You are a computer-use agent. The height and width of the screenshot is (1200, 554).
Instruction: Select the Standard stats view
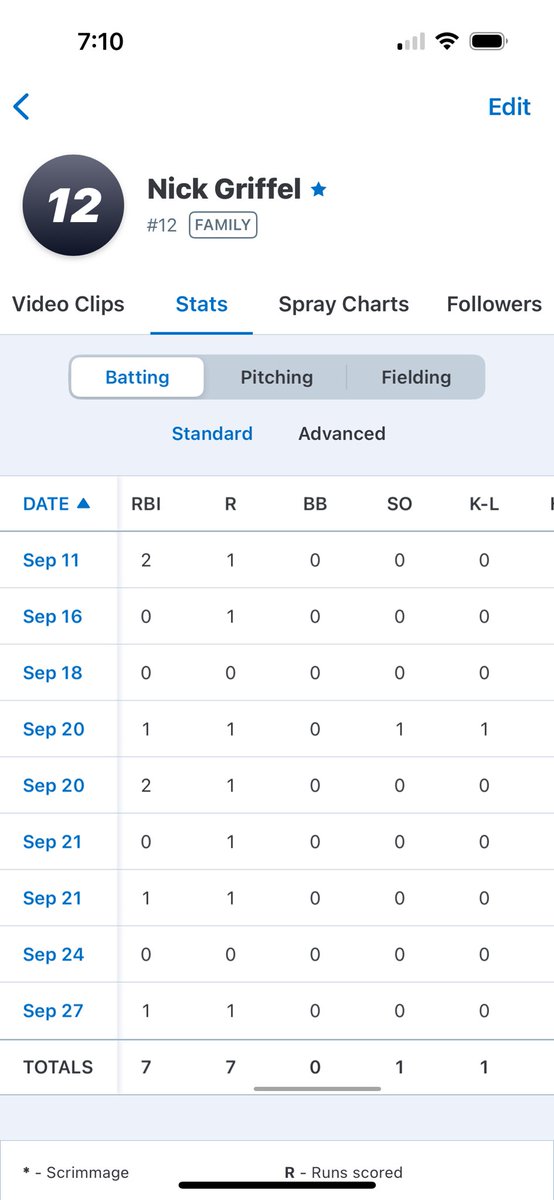click(x=212, y=433)
